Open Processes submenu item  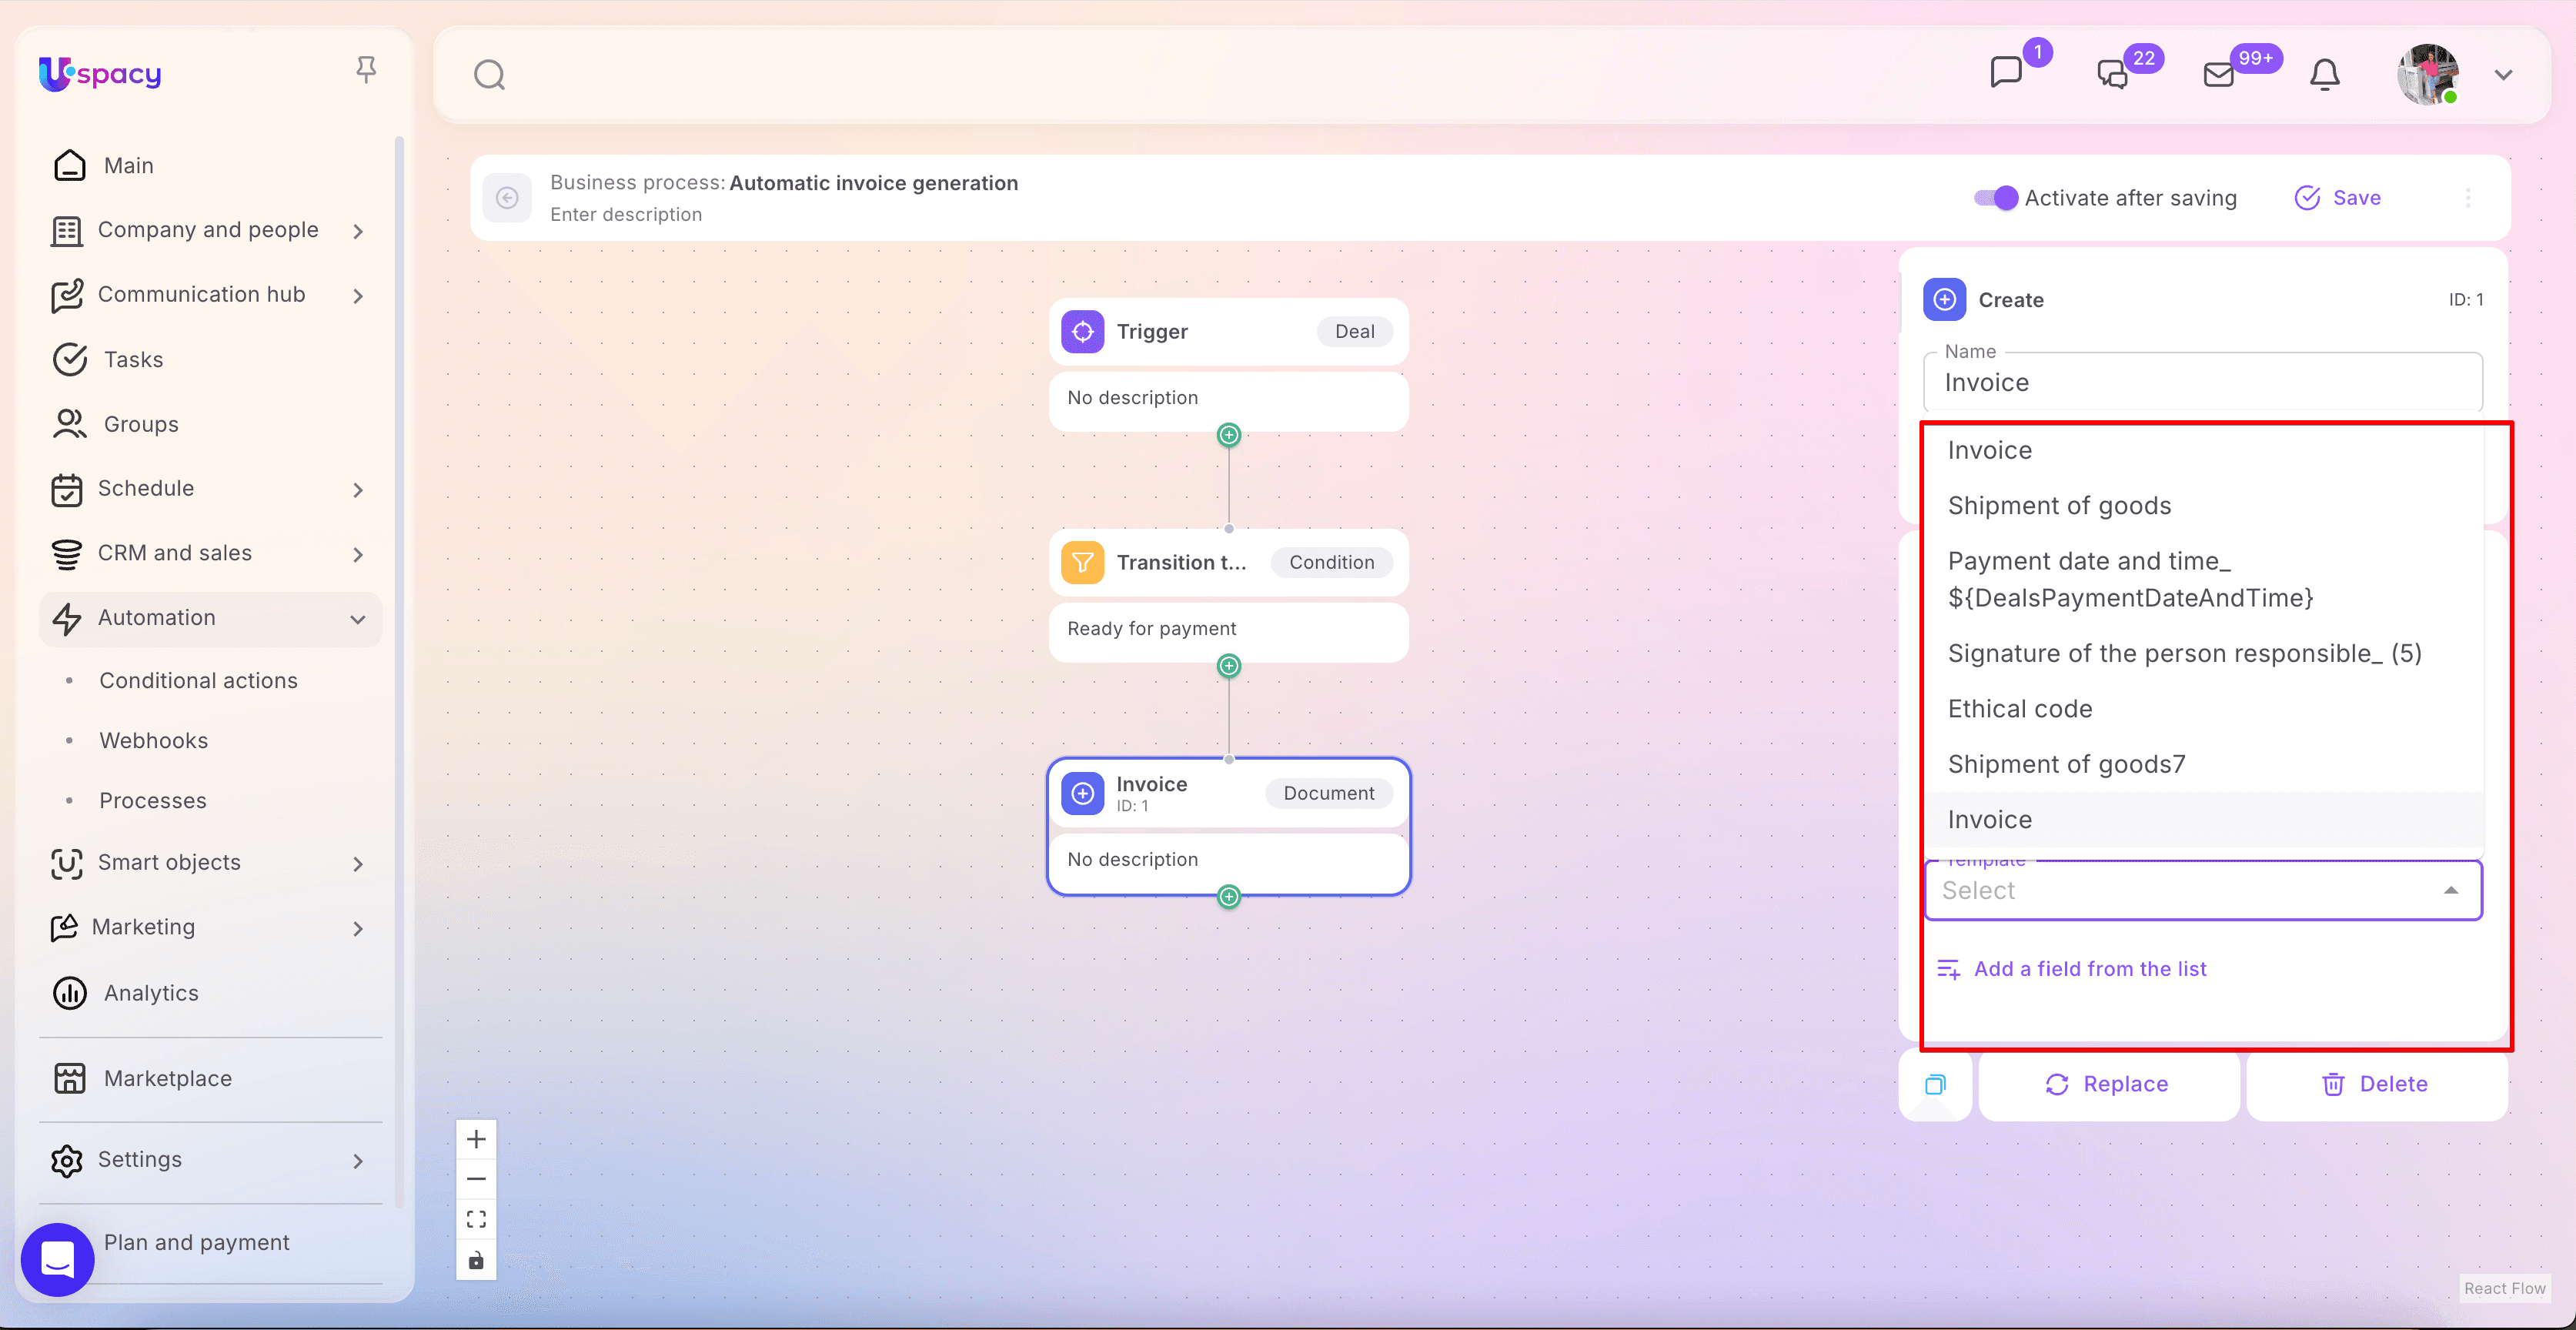[152, 800]
